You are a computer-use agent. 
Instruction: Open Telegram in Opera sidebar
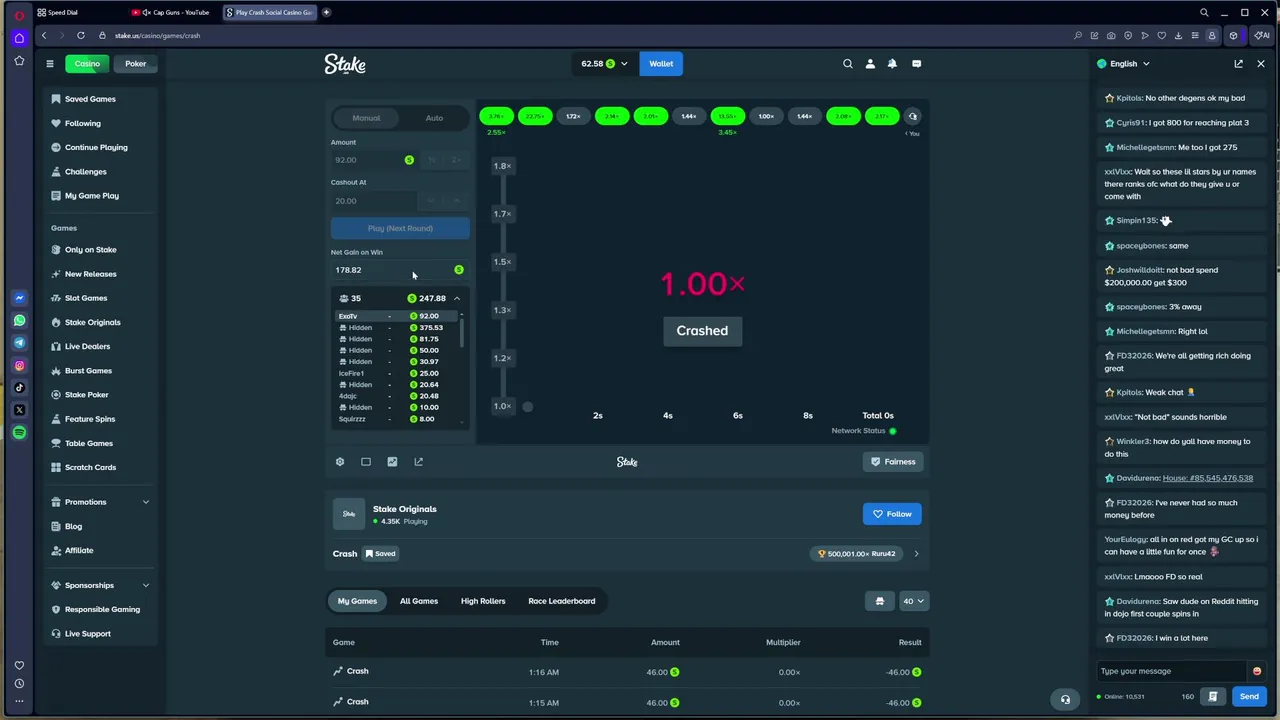(19, 343)
